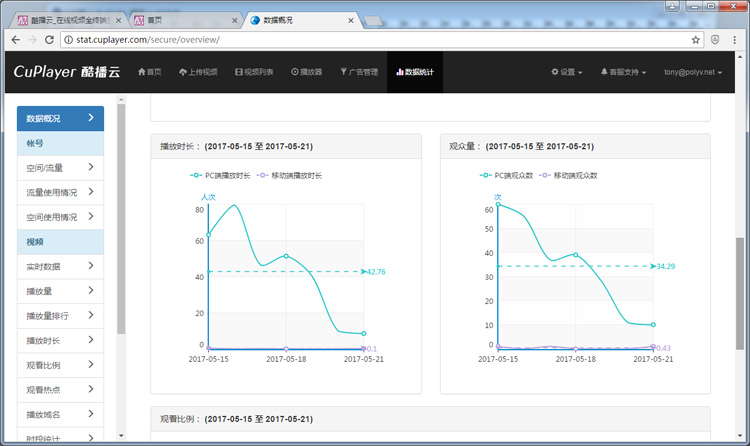Click the browser reload button
750x446 pixels.
point(48,40)
